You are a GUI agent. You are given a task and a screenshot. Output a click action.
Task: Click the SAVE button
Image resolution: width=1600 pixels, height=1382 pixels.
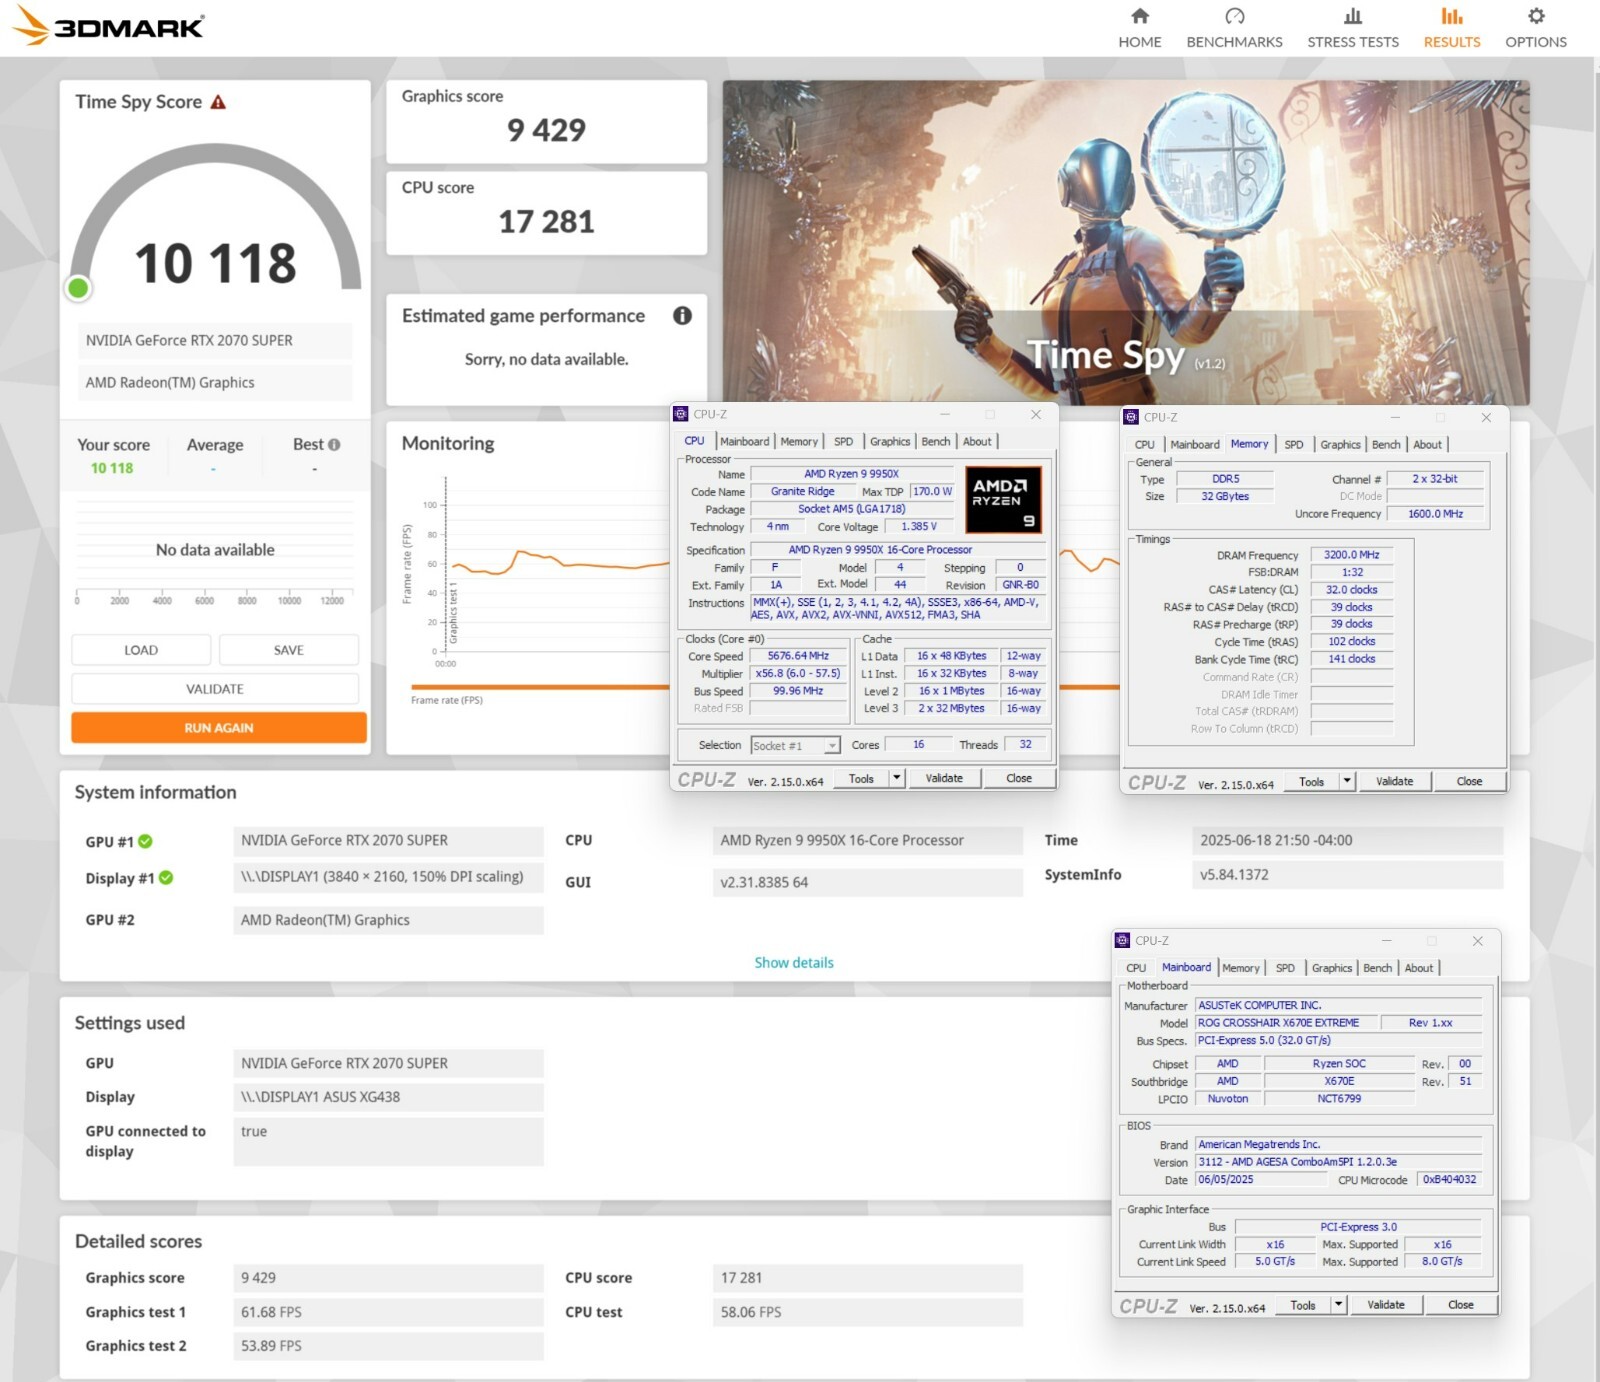pyautogui.click(x=288, y=650)
